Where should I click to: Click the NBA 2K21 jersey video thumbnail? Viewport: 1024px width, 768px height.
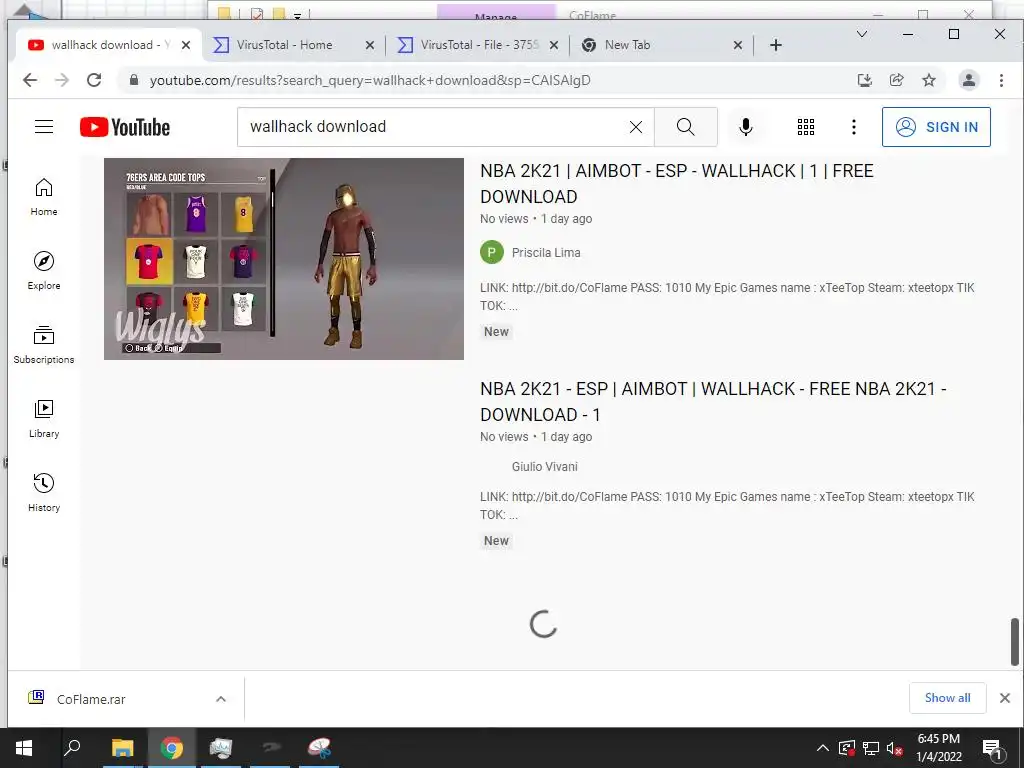tap(283, 259)
